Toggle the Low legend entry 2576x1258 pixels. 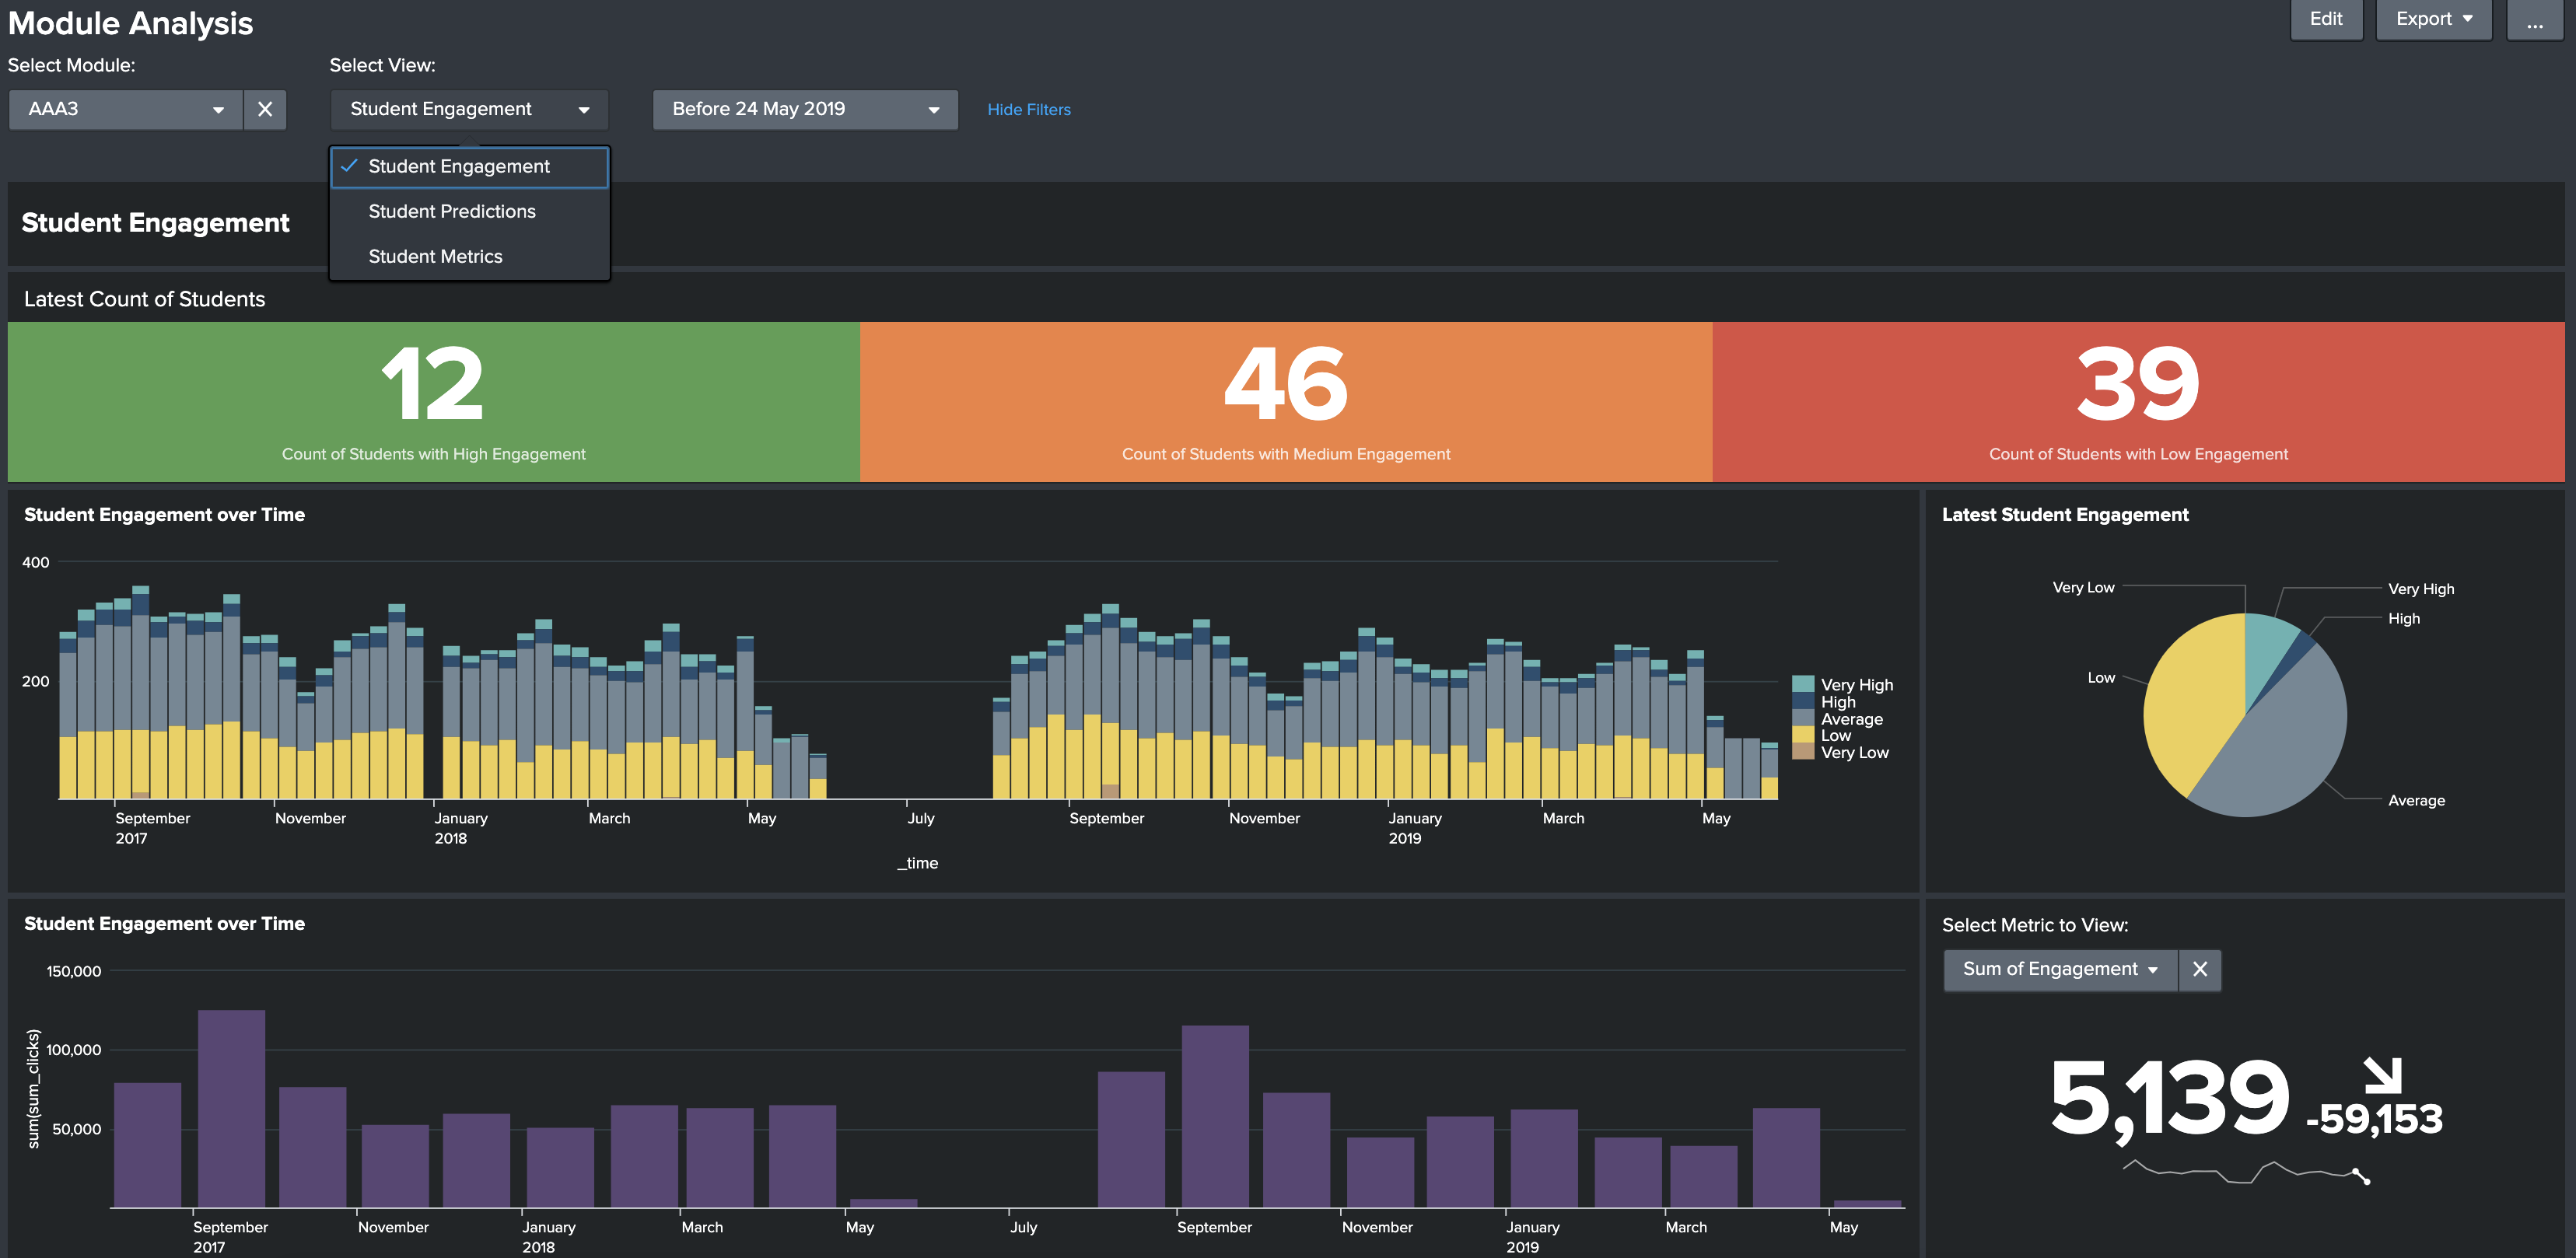coord(1835,735)
